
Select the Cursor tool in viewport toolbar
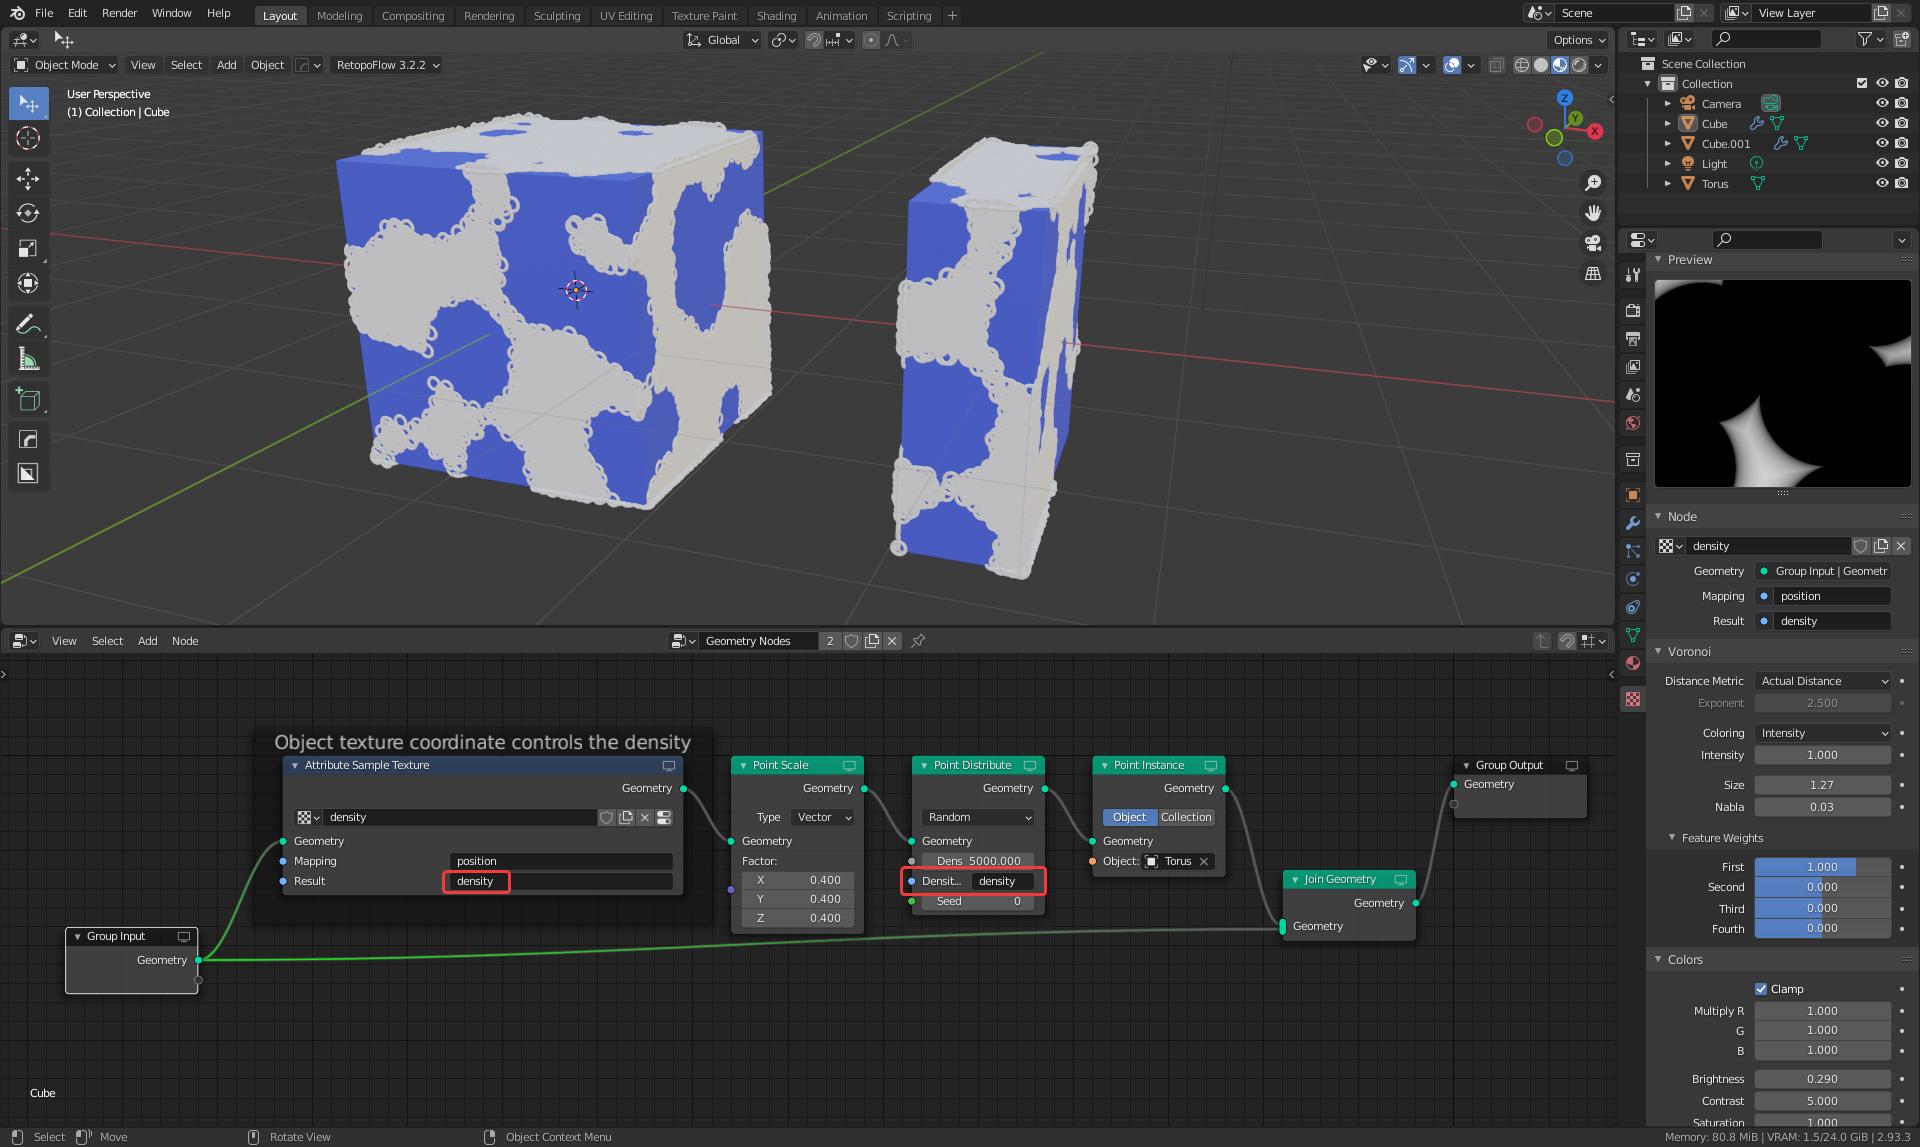point(28,139)
